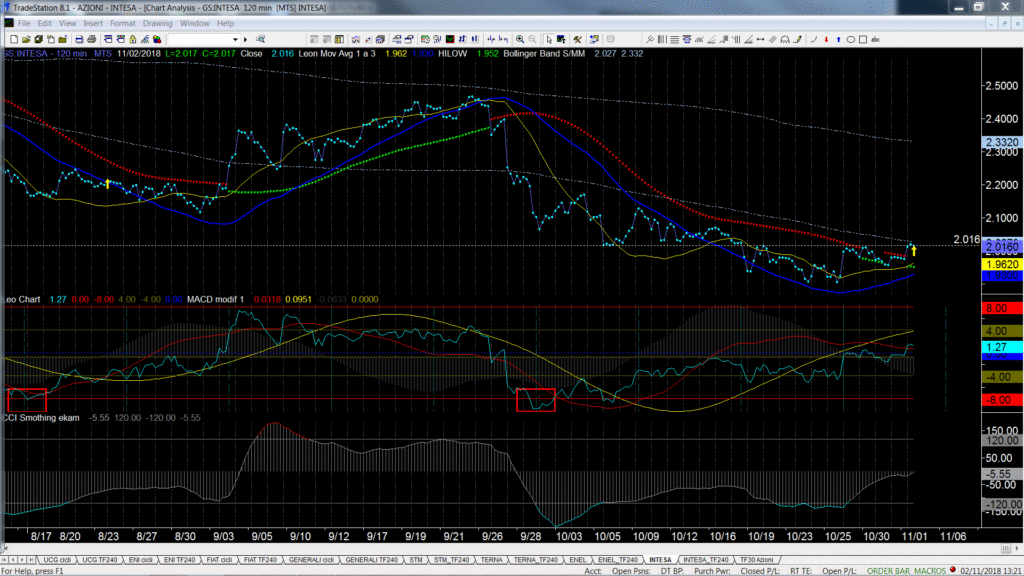Open the Drawing menu

[157, 24]
